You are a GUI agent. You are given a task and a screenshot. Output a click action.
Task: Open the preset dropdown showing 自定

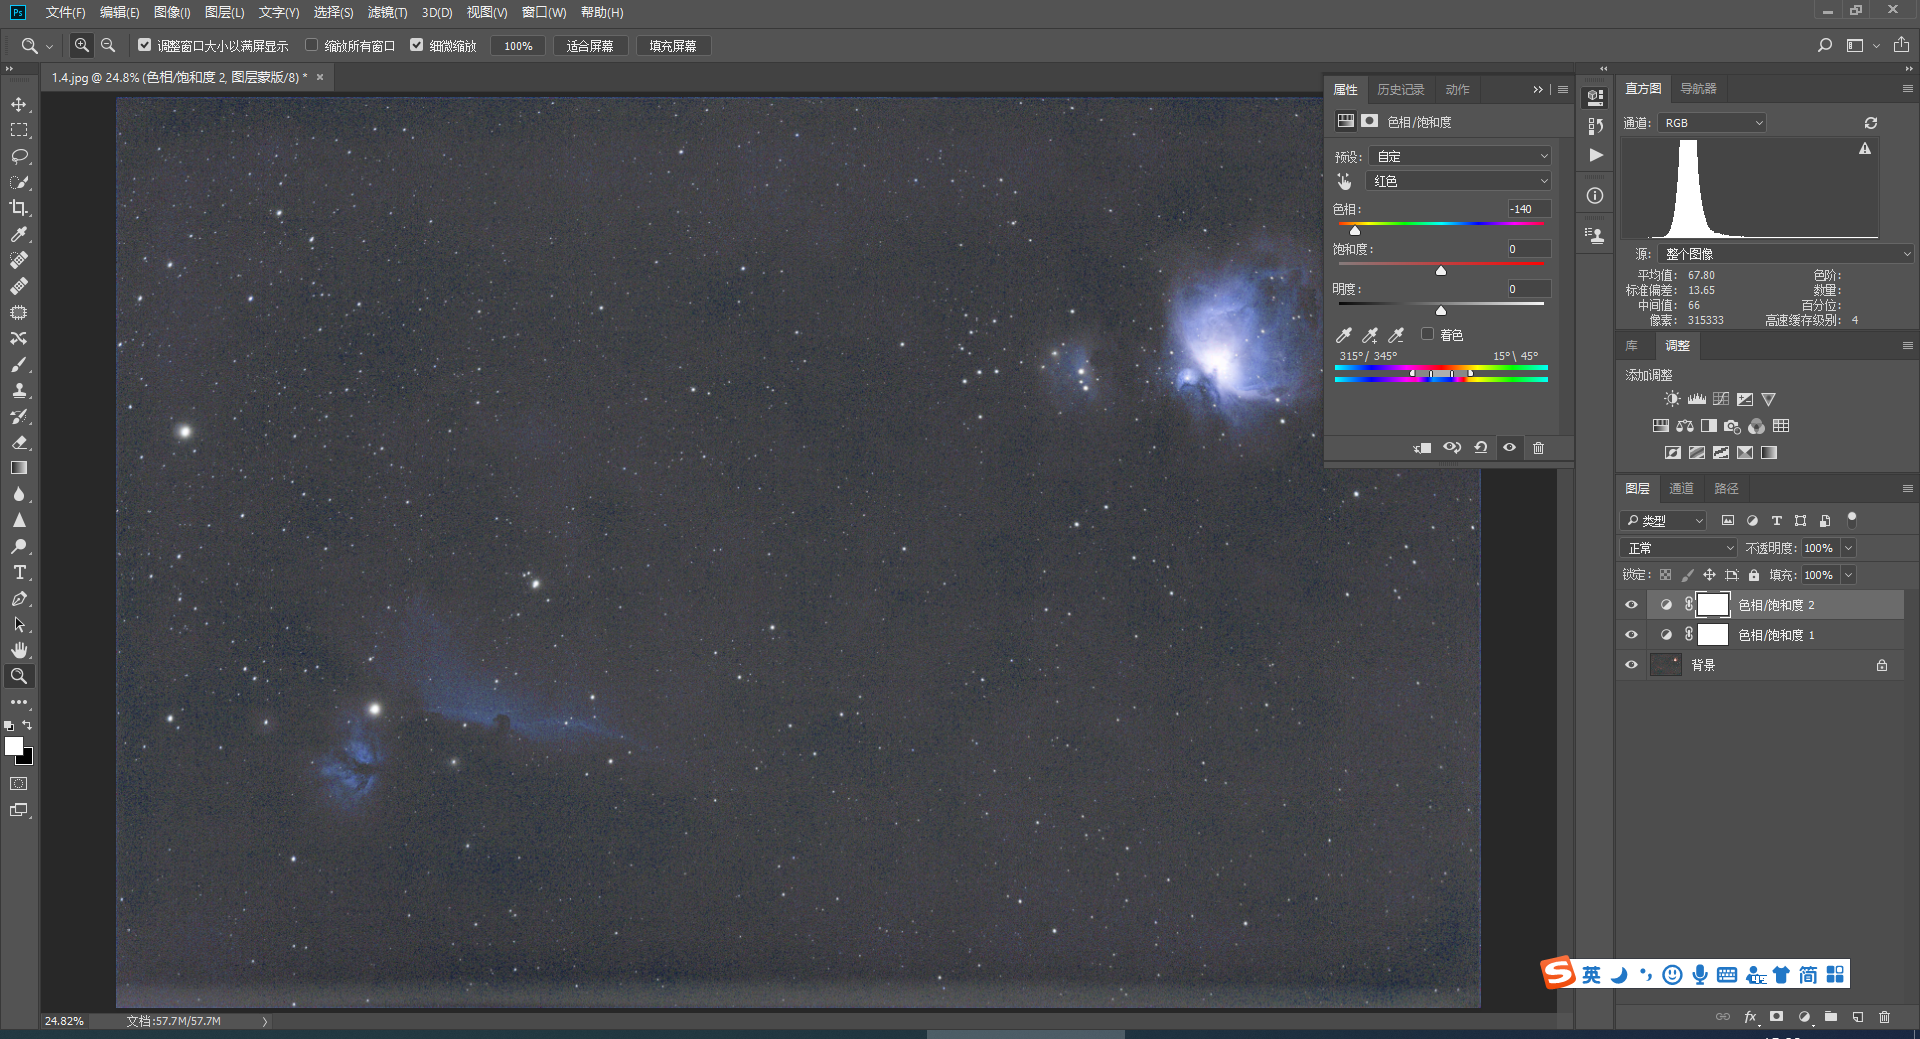pos(1460,156)
